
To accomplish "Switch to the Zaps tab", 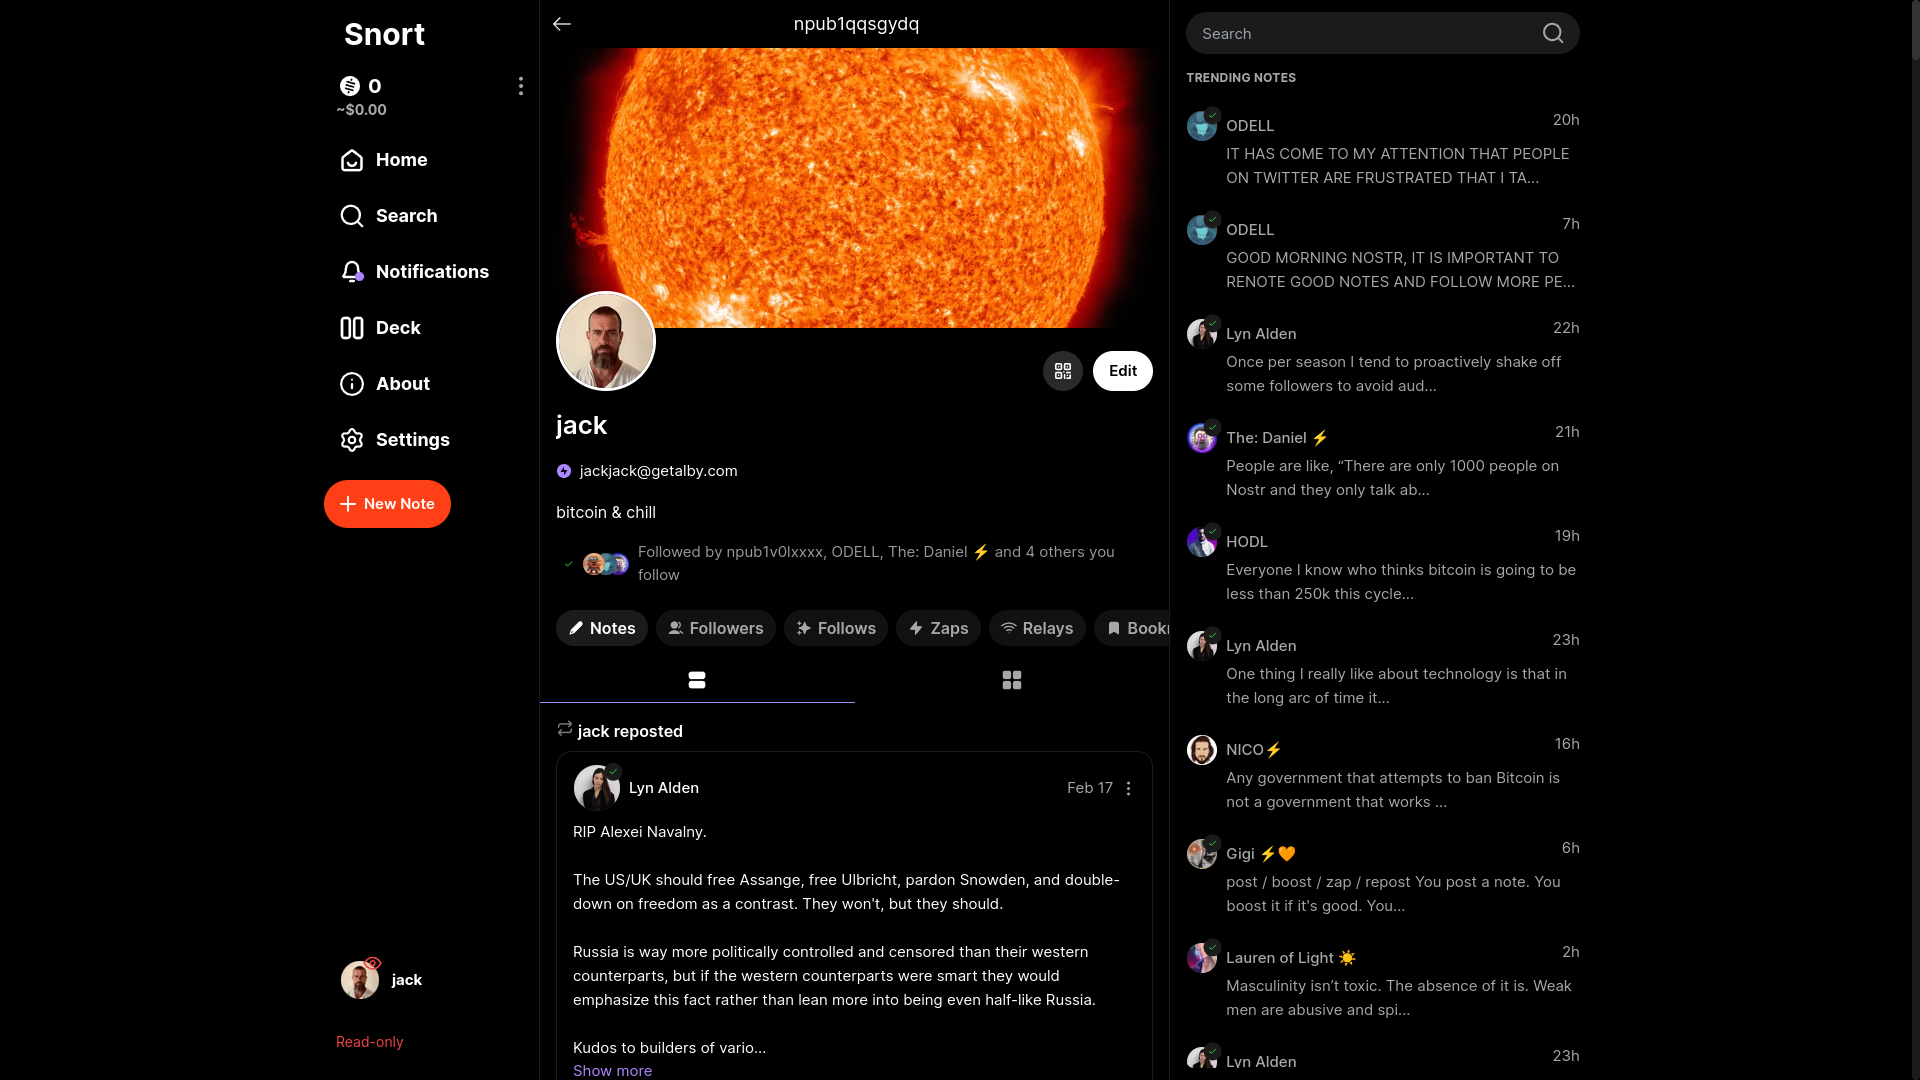I will [x=937, y=628].
